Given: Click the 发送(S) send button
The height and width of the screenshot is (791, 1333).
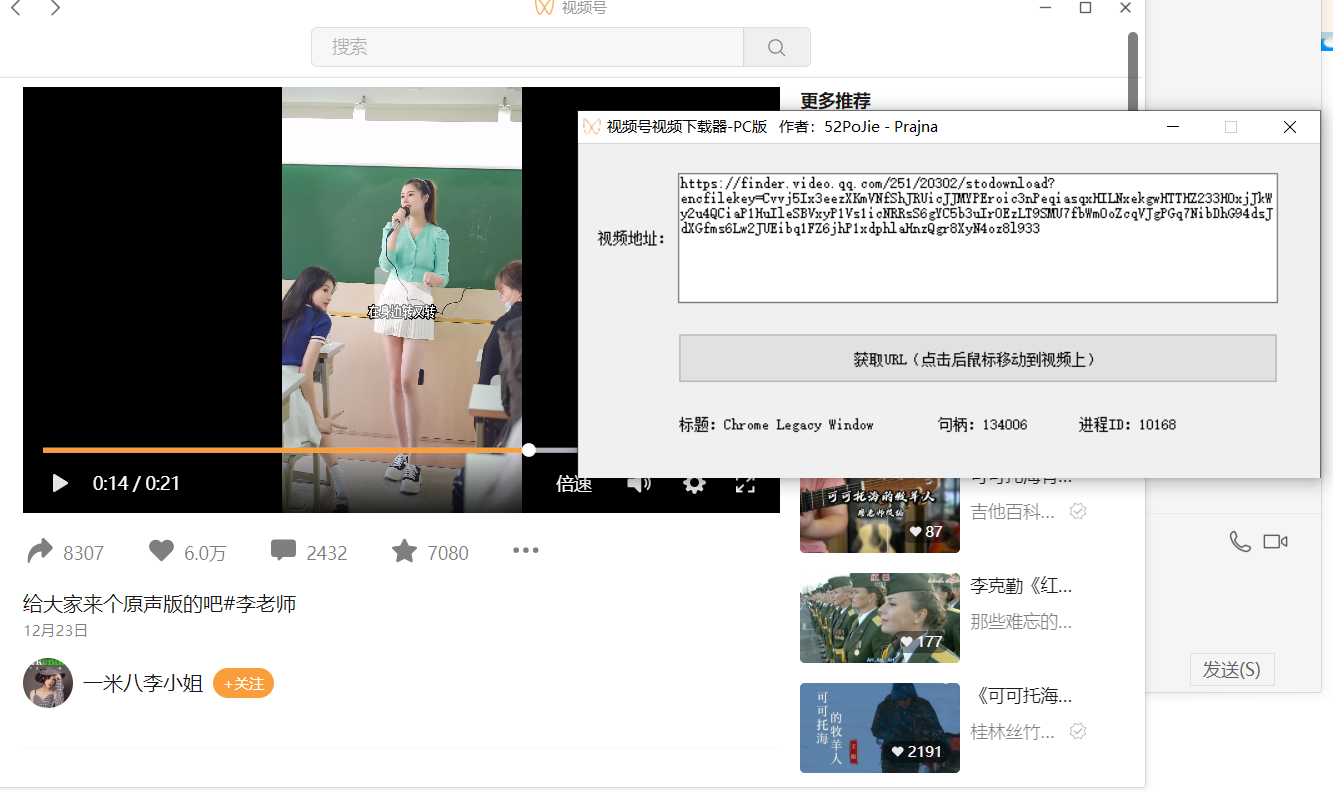Looking at the screenshot, I should (x=1231, y=670).
